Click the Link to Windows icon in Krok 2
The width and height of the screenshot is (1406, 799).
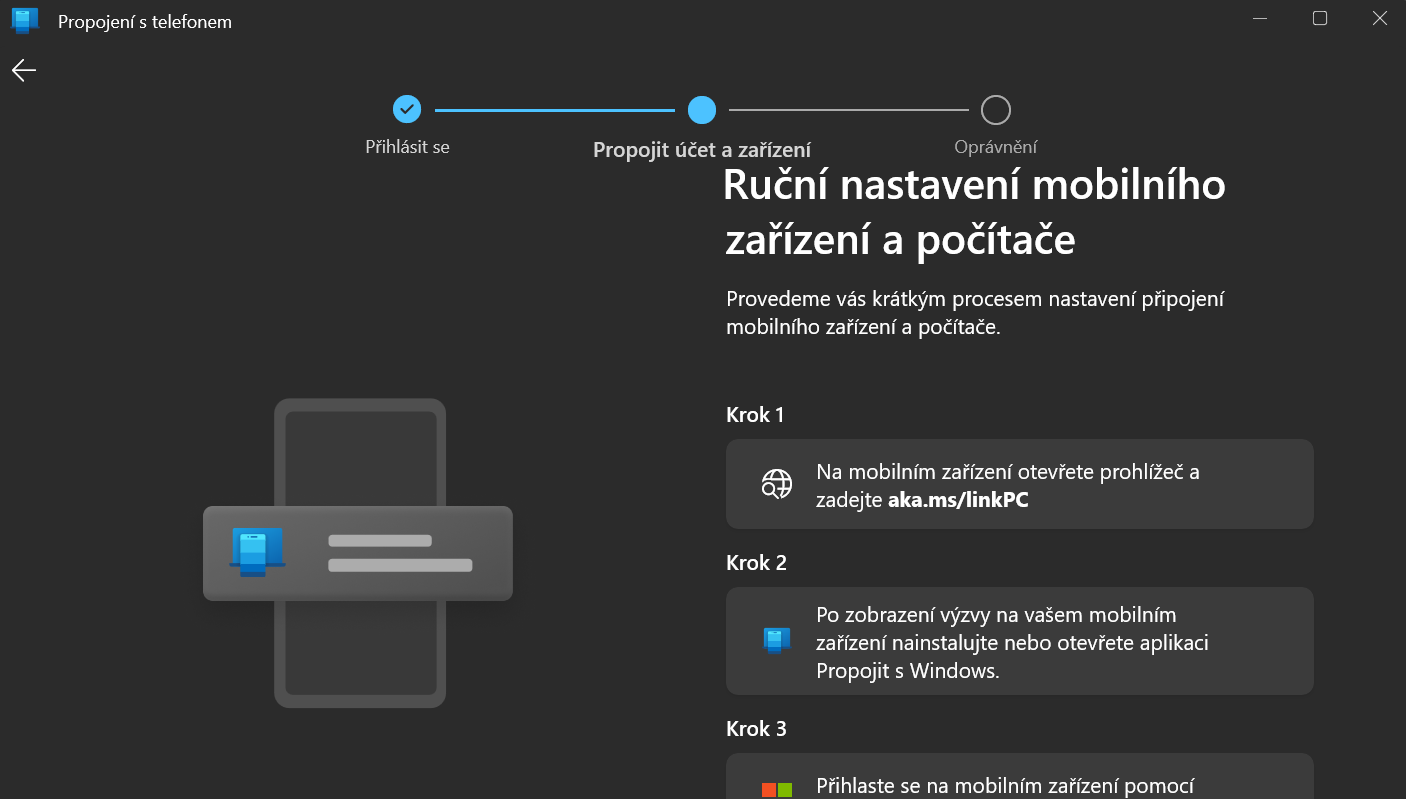(777, 641)
